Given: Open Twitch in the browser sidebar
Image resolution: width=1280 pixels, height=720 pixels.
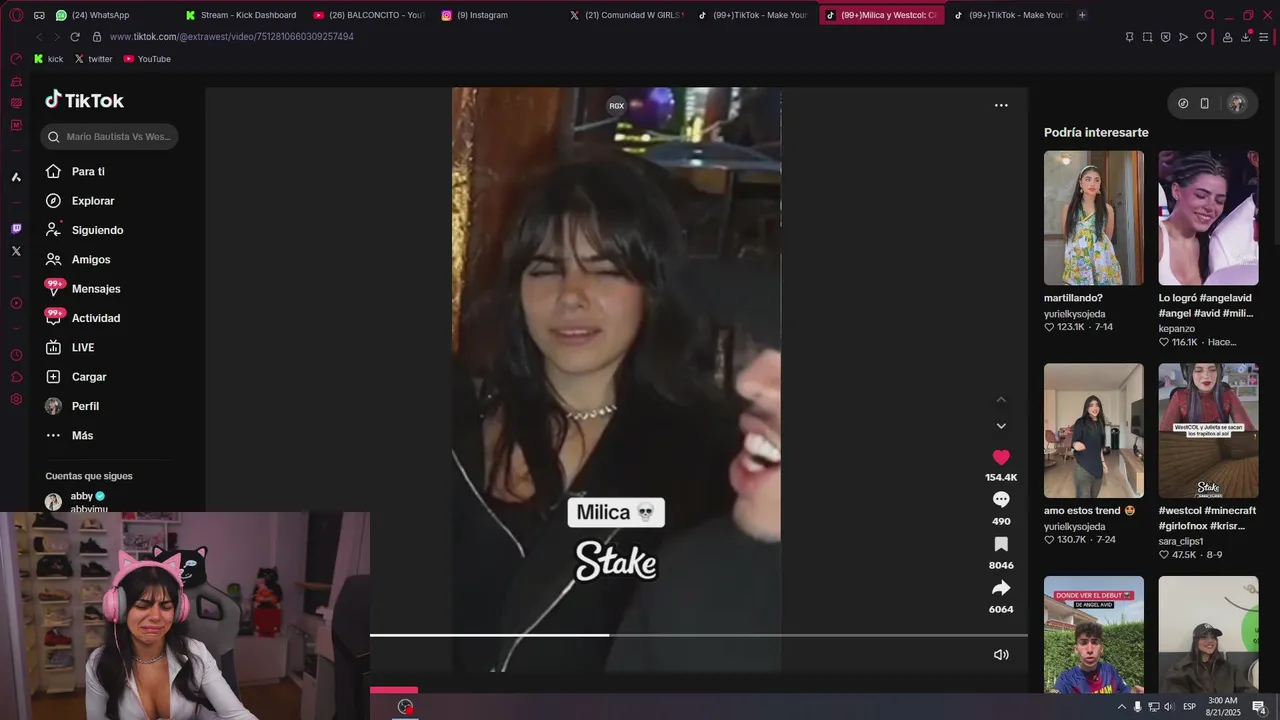Looking at the screenshot, I should tap(16, 229).
